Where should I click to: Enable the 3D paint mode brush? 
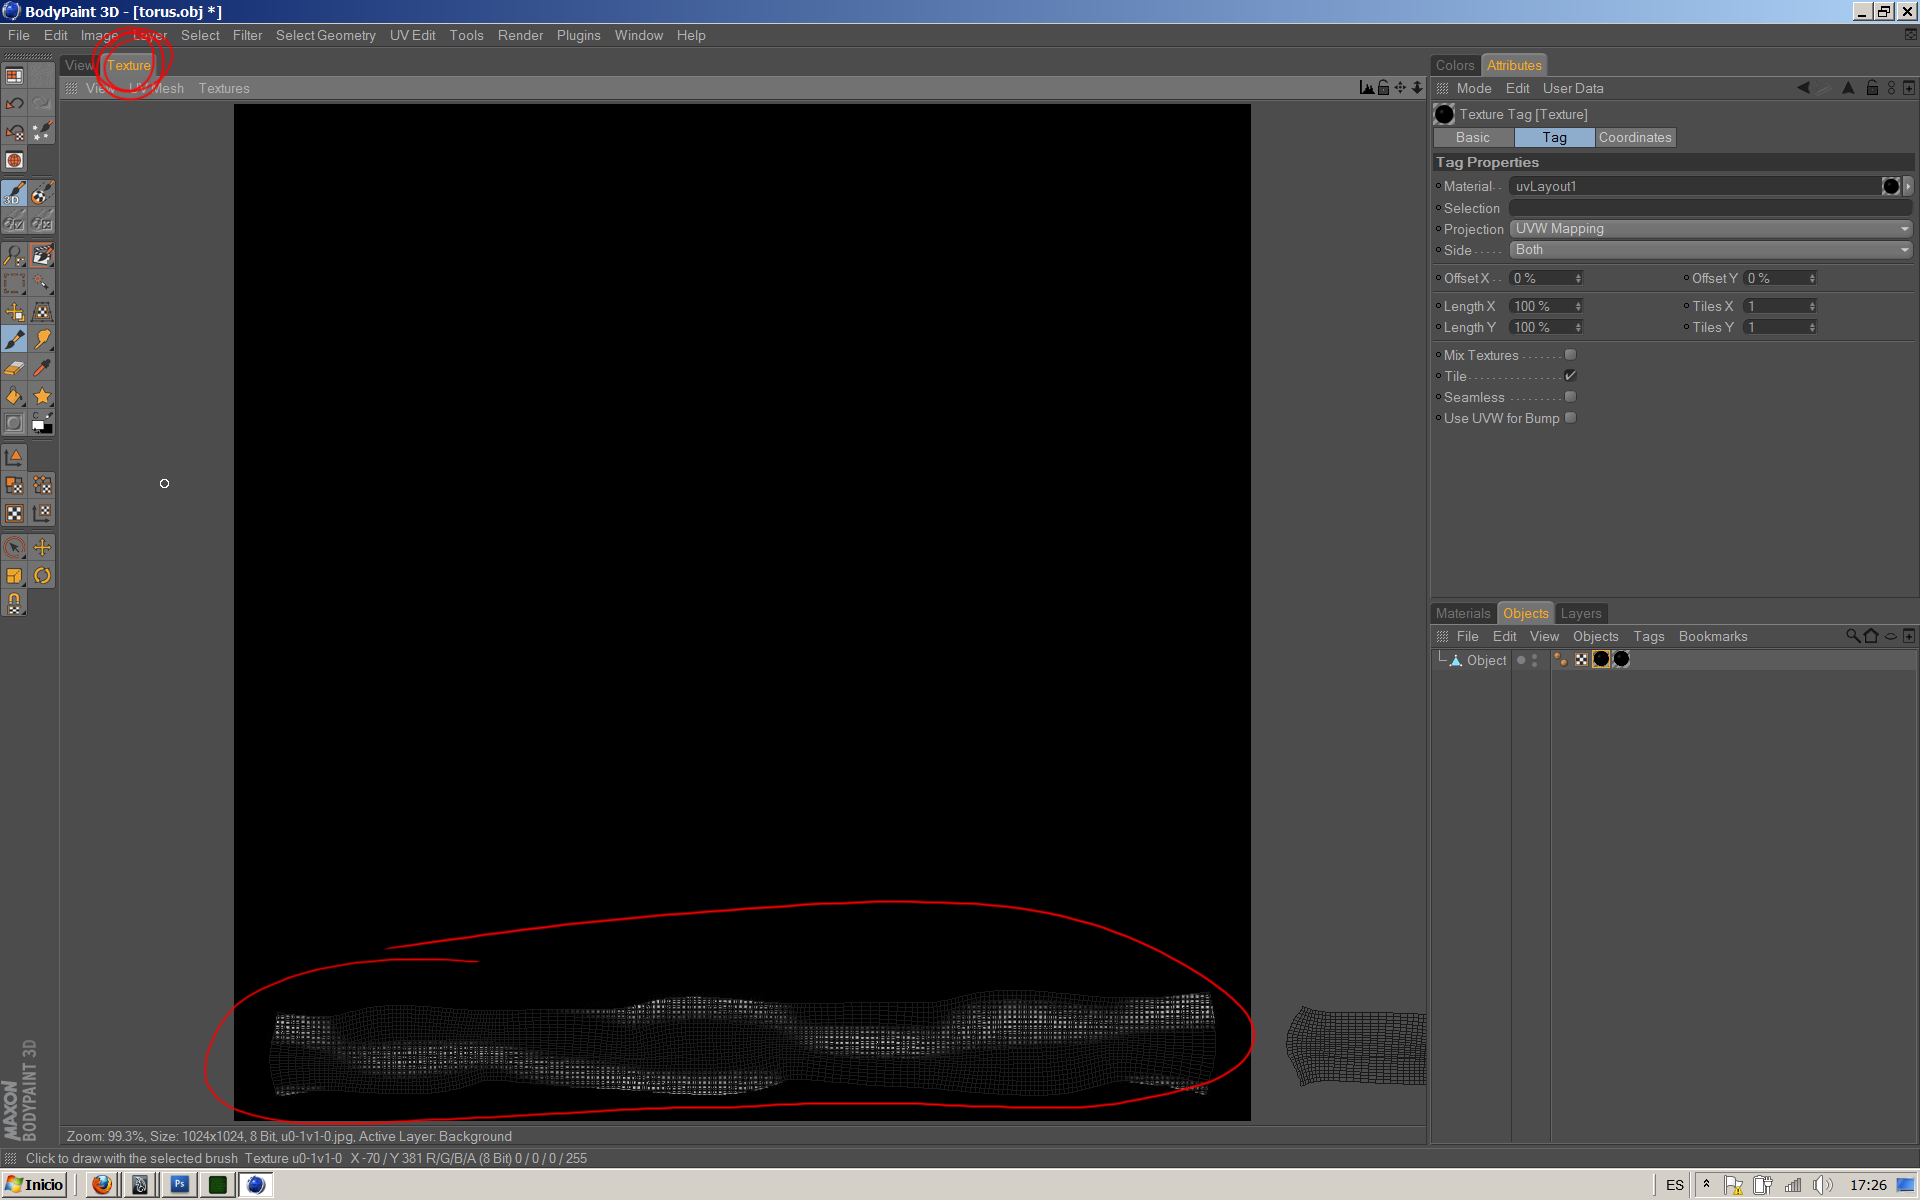14,193
